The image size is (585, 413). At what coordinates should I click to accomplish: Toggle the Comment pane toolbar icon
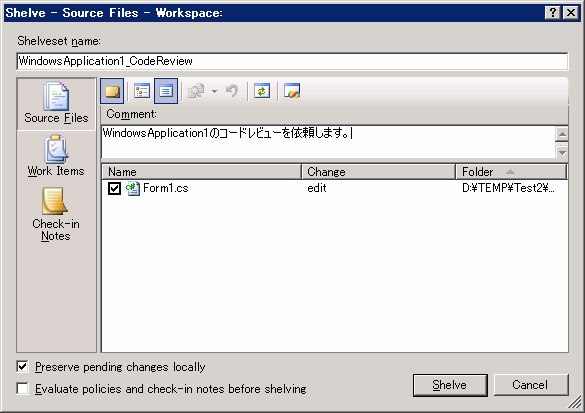(x=112, y=91)
